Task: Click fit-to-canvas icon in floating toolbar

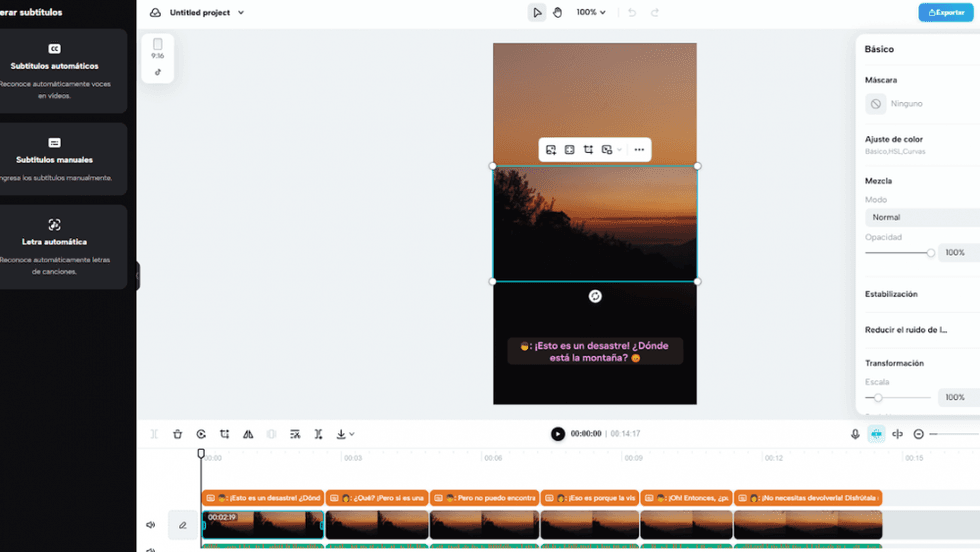Action: click(569, 150)
